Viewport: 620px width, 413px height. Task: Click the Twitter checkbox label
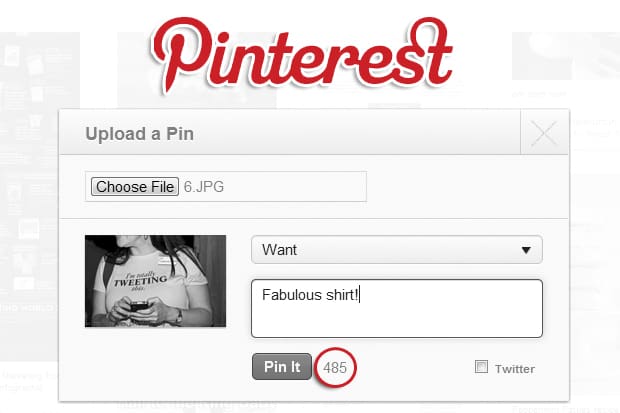[514, 369]
